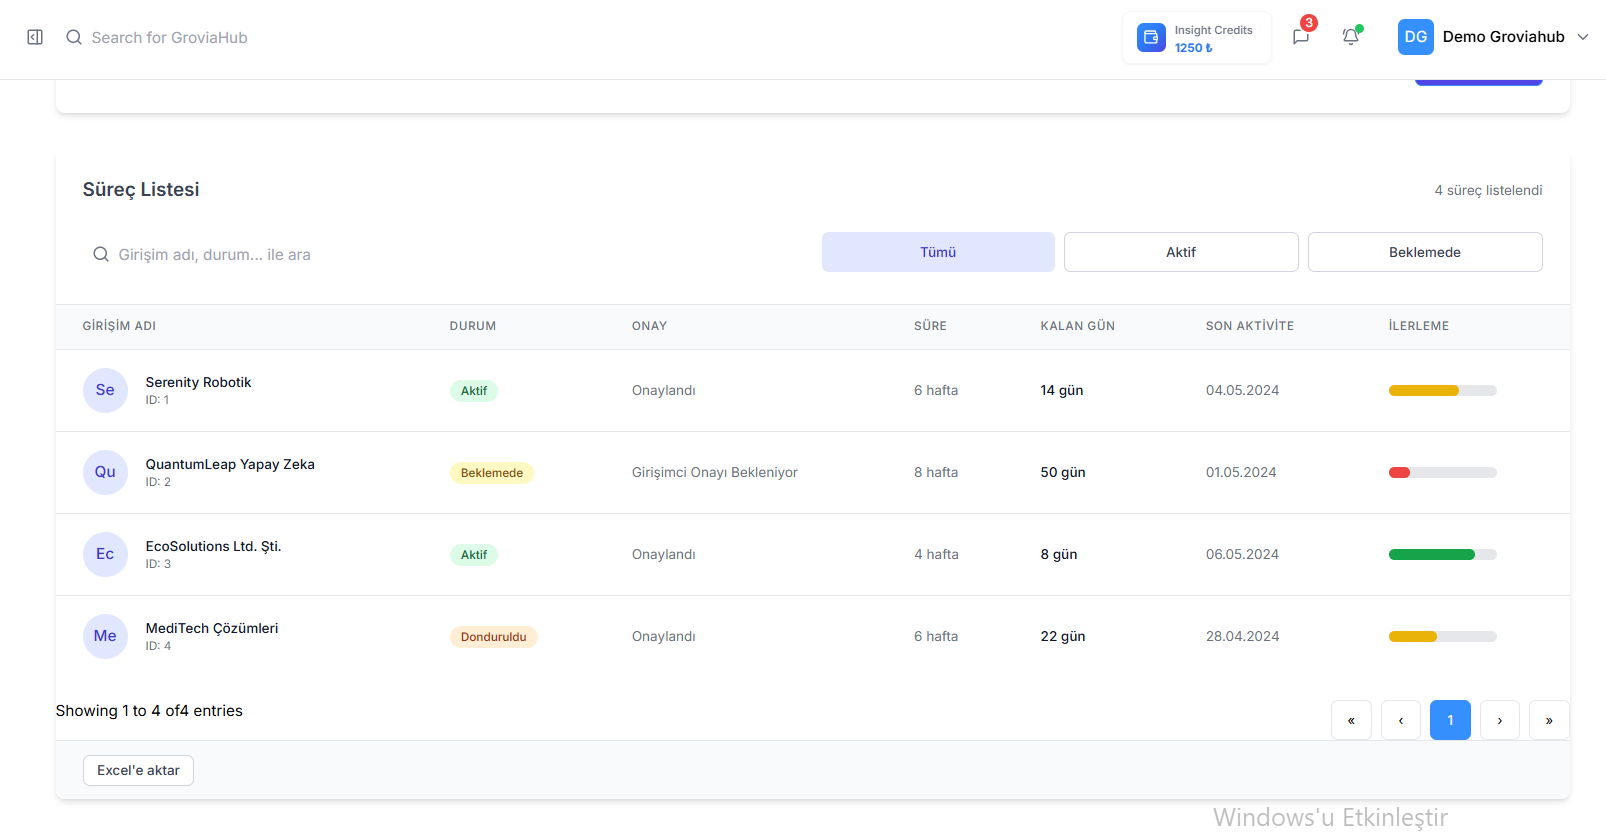Screen dimensions: 1606x838
Task: Collapse the sidebar panel icon
Action: (x=35, y=37)
